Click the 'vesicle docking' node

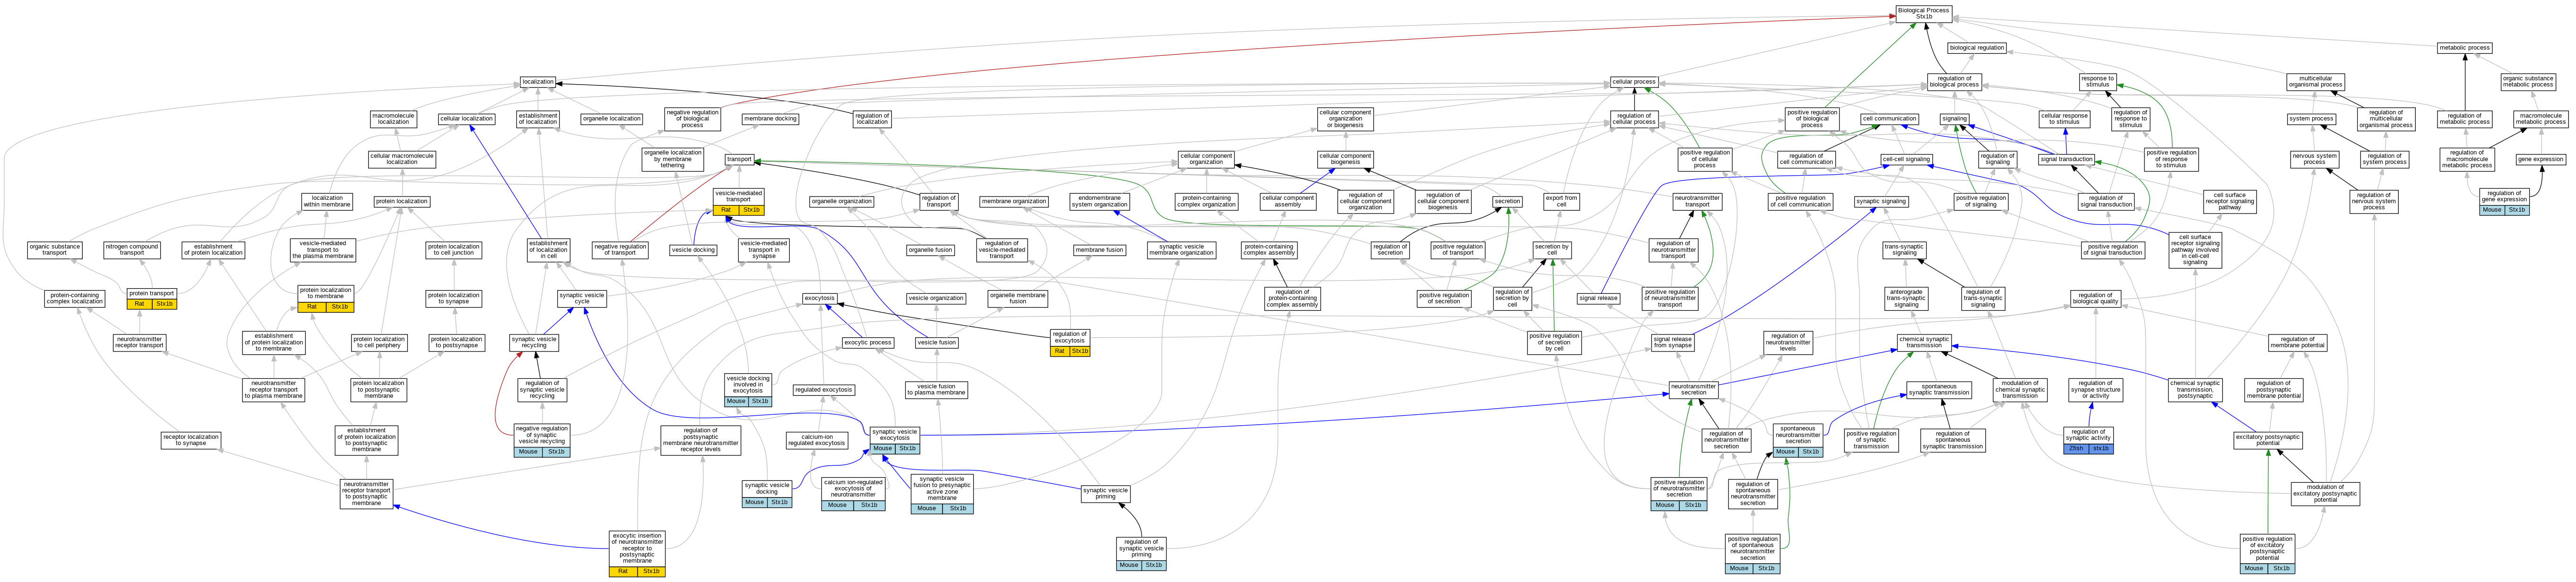click(693, 250)
